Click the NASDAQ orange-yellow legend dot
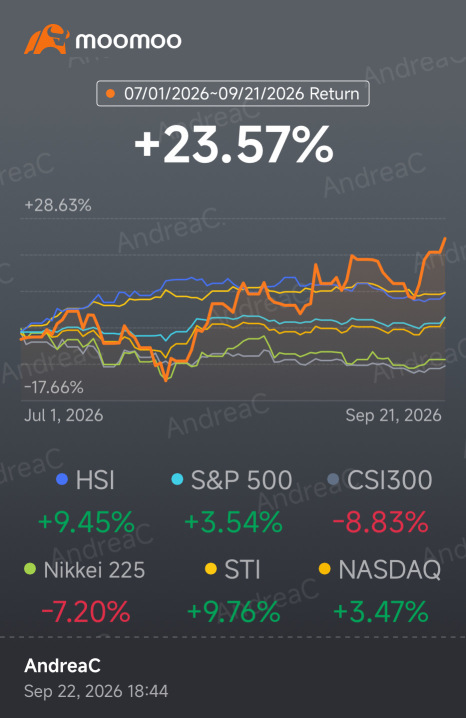Image resolution: width=466 pixels, height=718 pixels. pyautogui.click(x=325, y=570)
